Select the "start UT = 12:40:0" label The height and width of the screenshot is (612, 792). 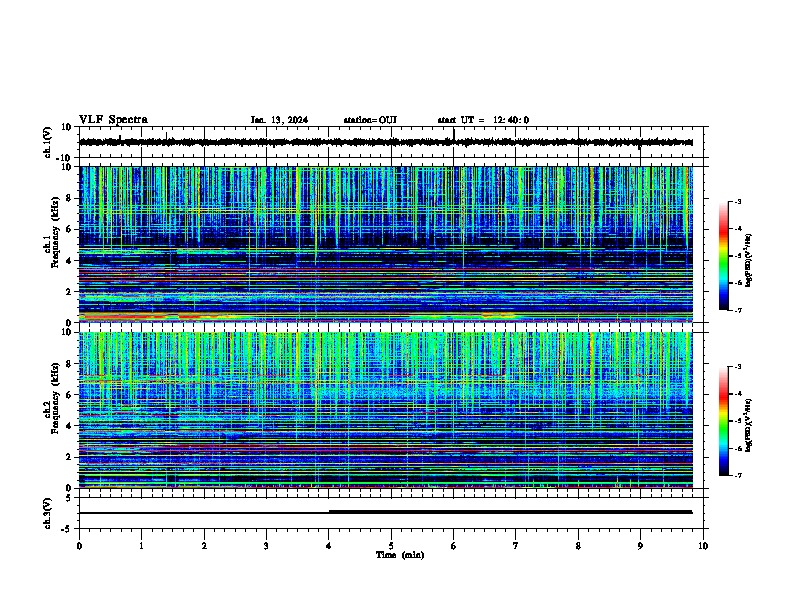(483, 120)
